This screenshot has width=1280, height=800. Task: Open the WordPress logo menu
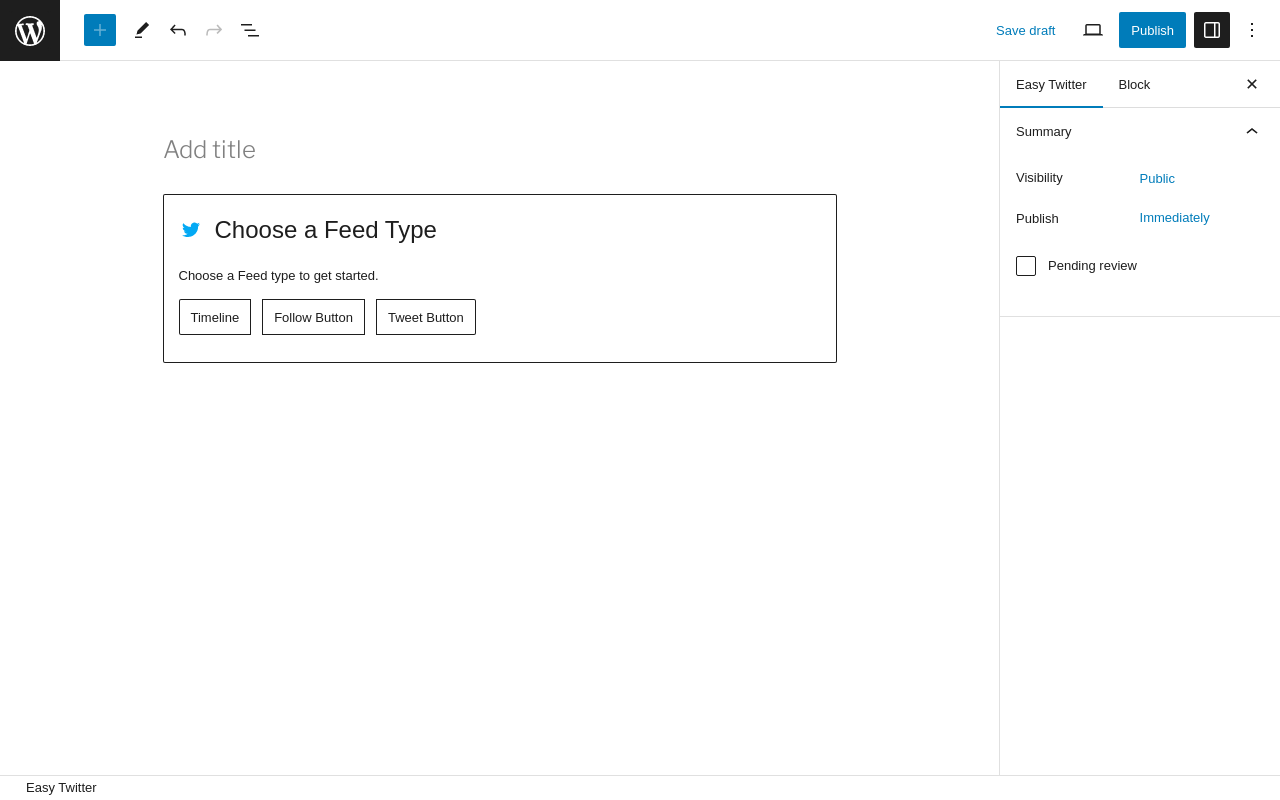point(30,30)
